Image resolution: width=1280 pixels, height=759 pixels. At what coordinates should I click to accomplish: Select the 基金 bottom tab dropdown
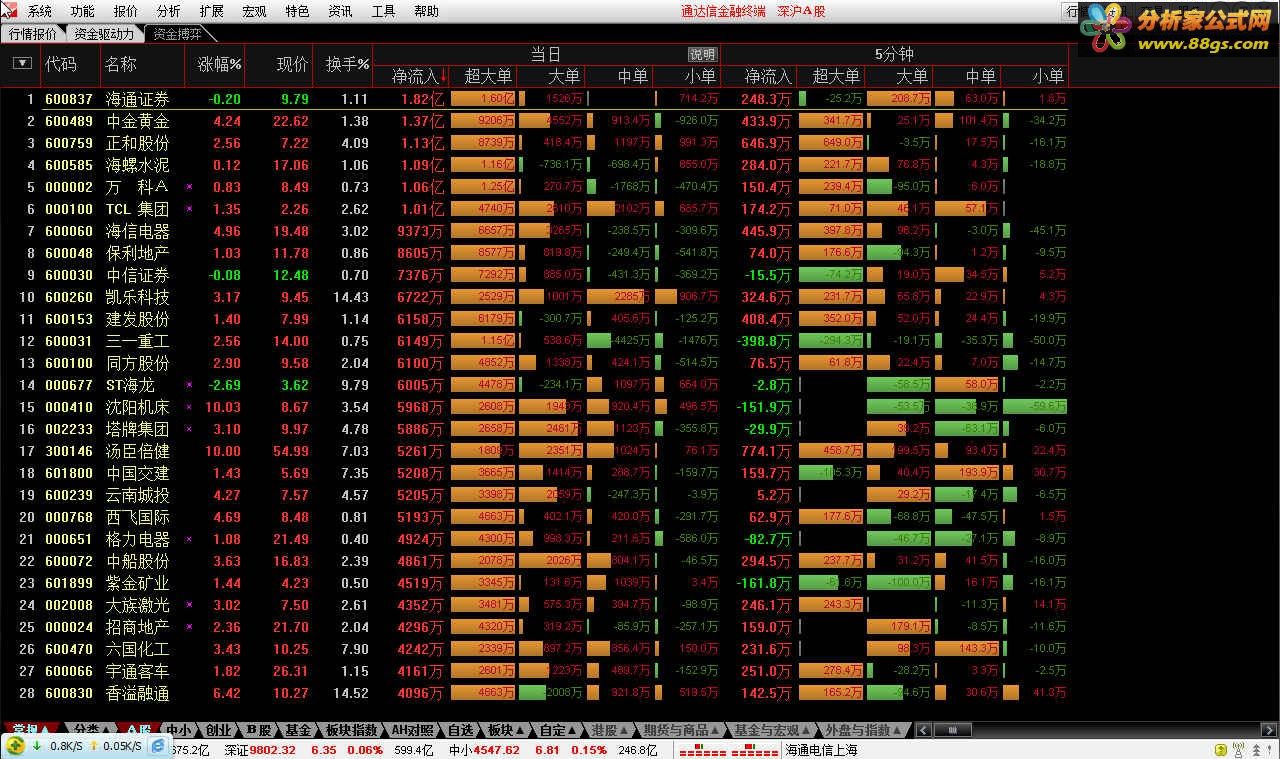point(298,730)
